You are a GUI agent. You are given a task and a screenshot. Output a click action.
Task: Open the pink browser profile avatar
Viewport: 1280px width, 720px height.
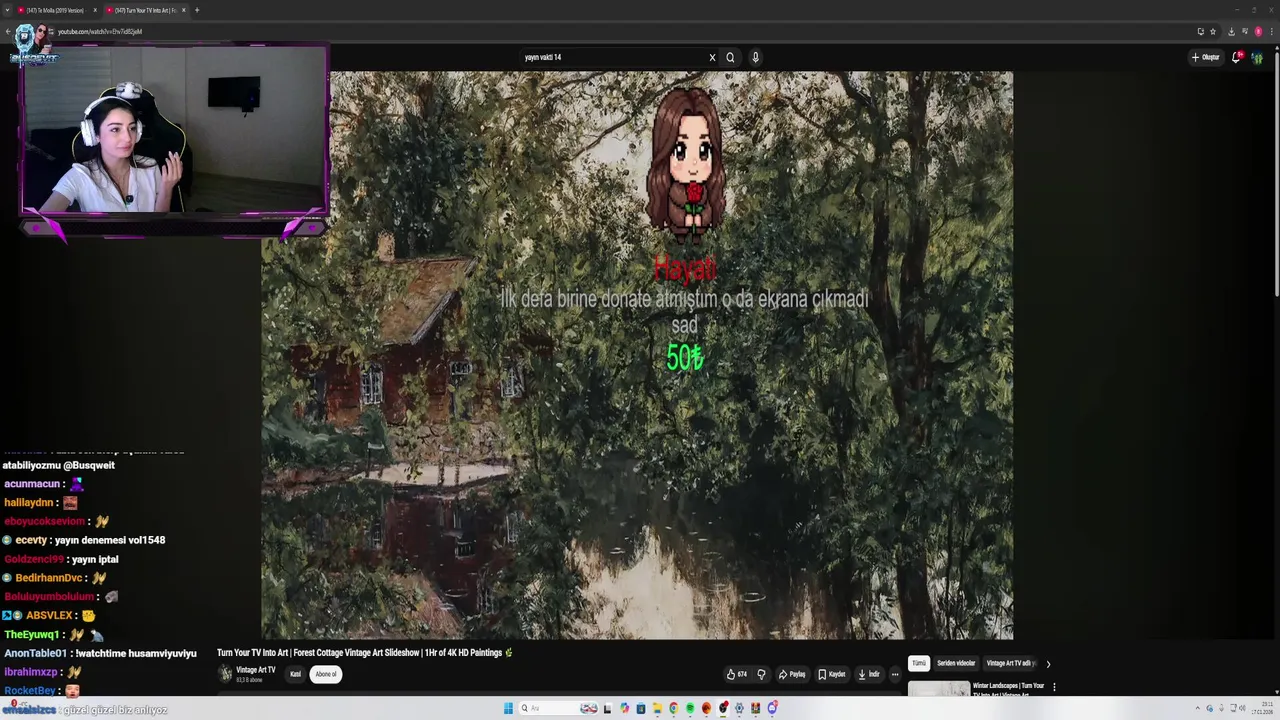(x=1258, y=31)
